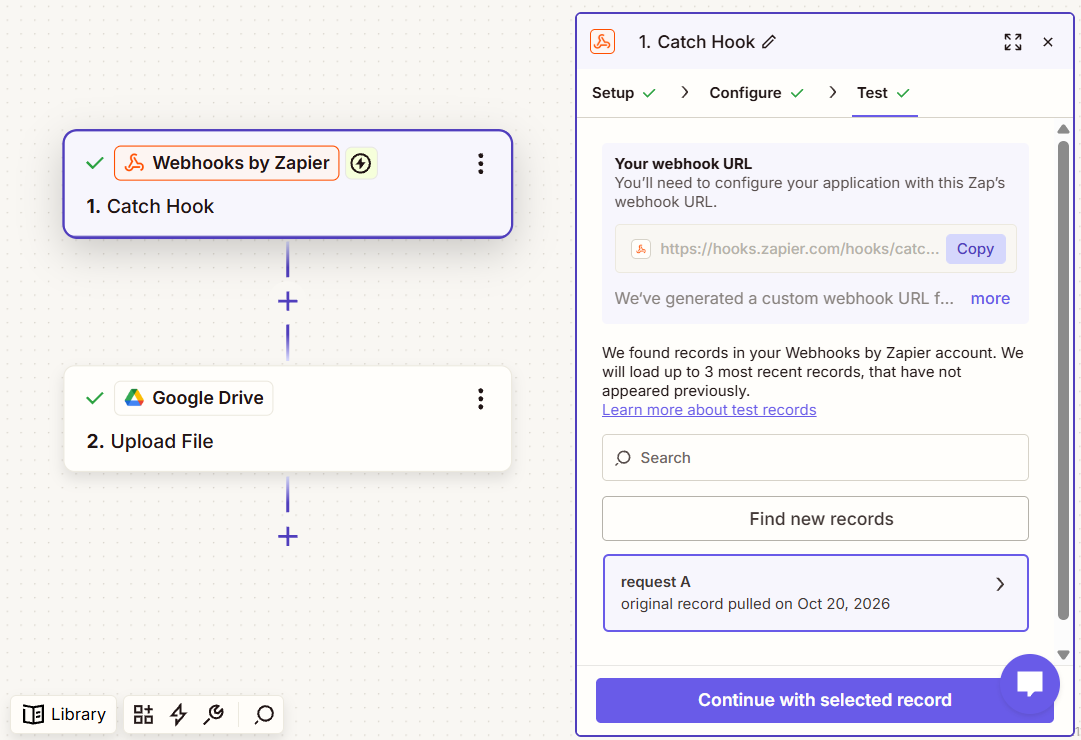
Task: Click Find new records button
Action: click(x=815, y=519)
